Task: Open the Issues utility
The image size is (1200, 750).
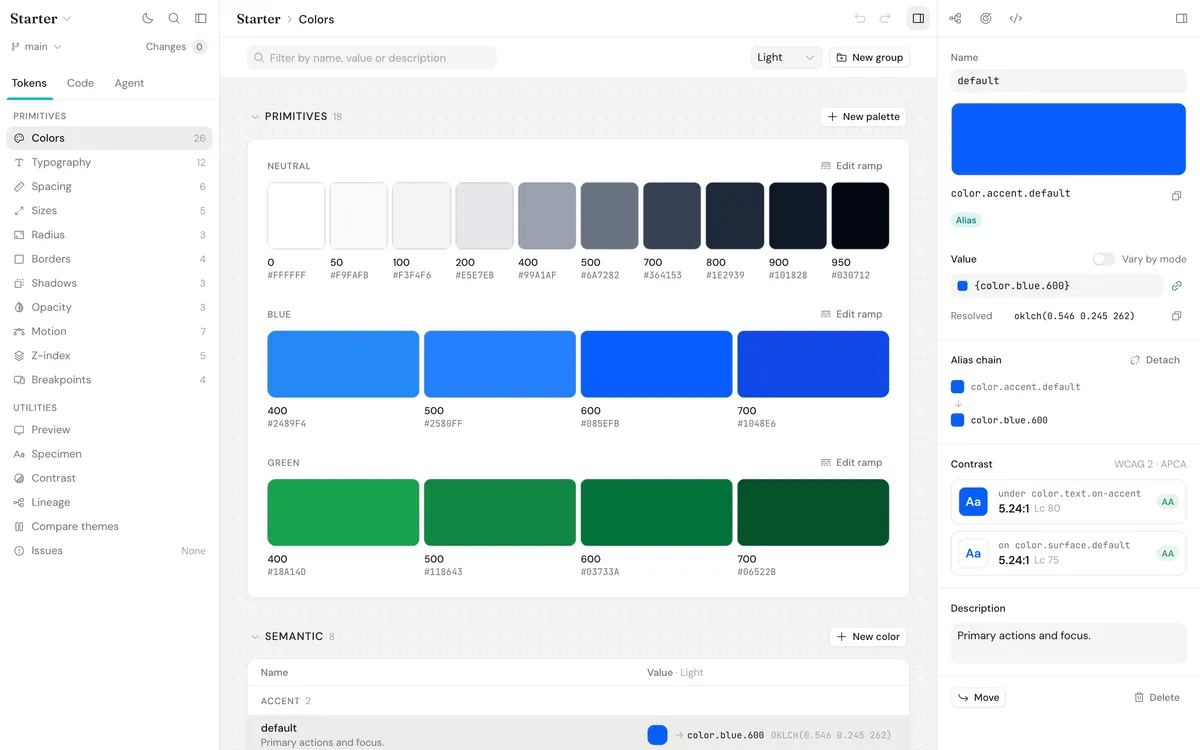Action: [110, 551]
